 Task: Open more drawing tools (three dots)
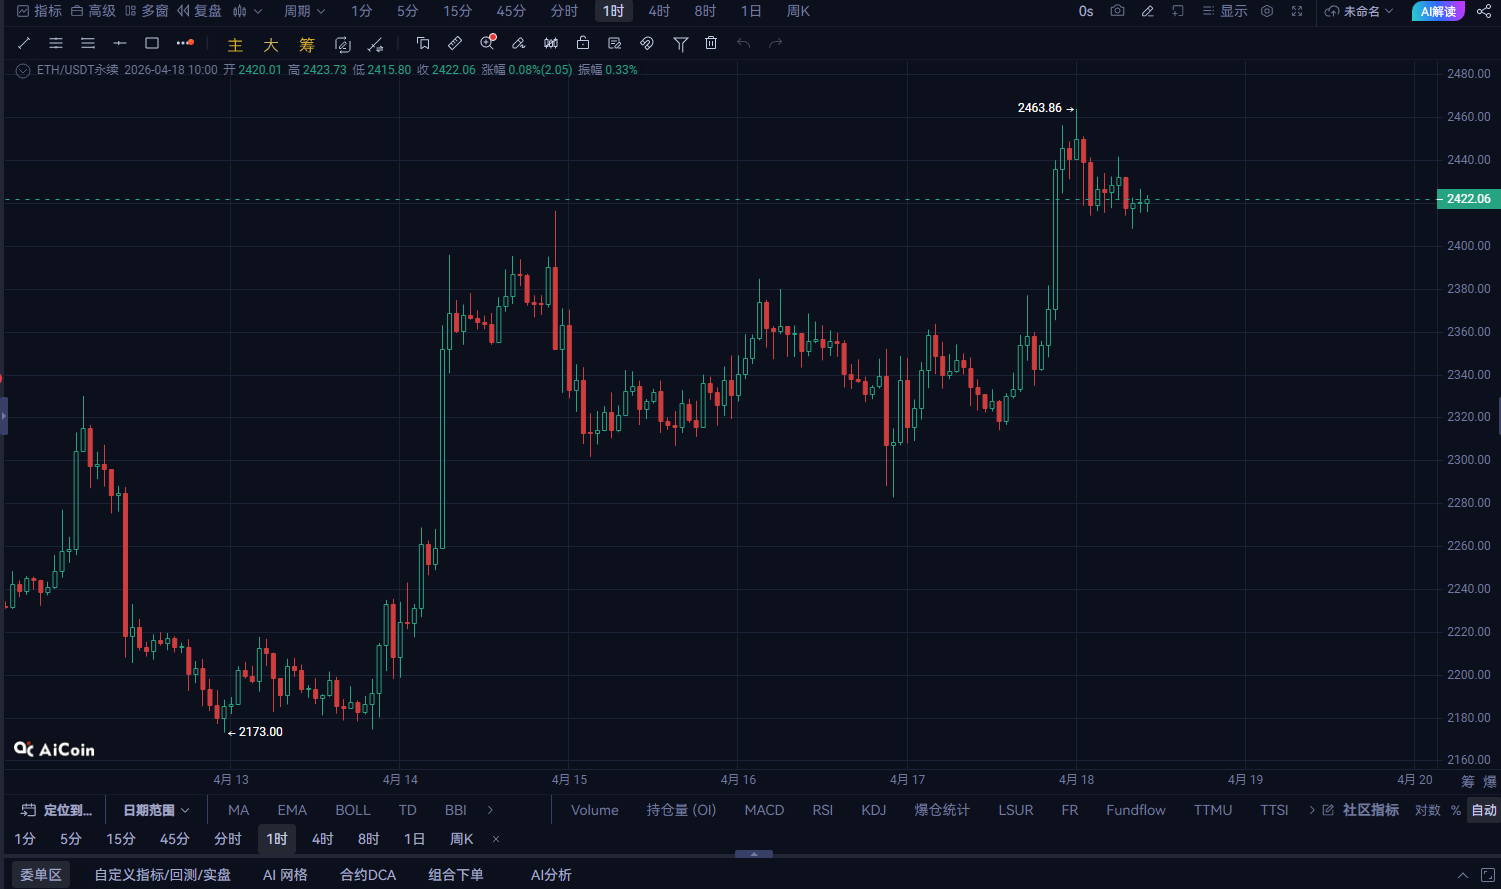click(185, 43)
